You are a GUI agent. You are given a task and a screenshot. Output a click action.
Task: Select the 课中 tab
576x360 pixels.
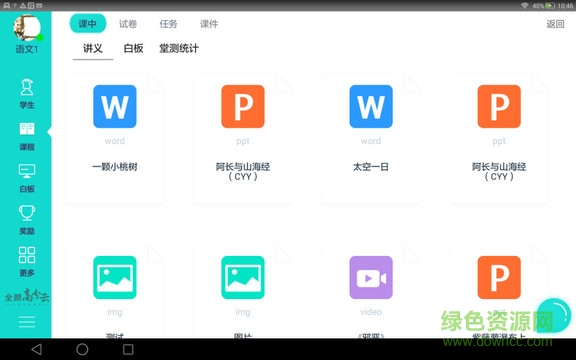point(88,24)
